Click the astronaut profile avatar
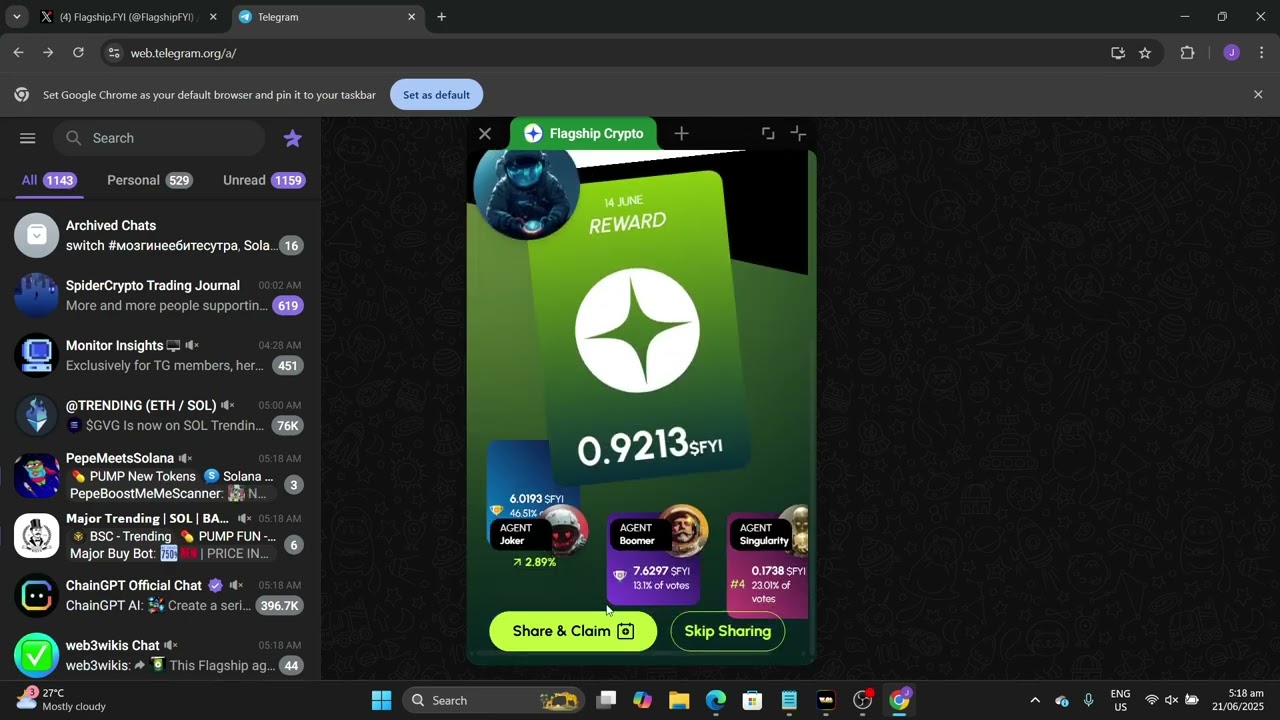The image size is (1280, 720). point(526,192)
